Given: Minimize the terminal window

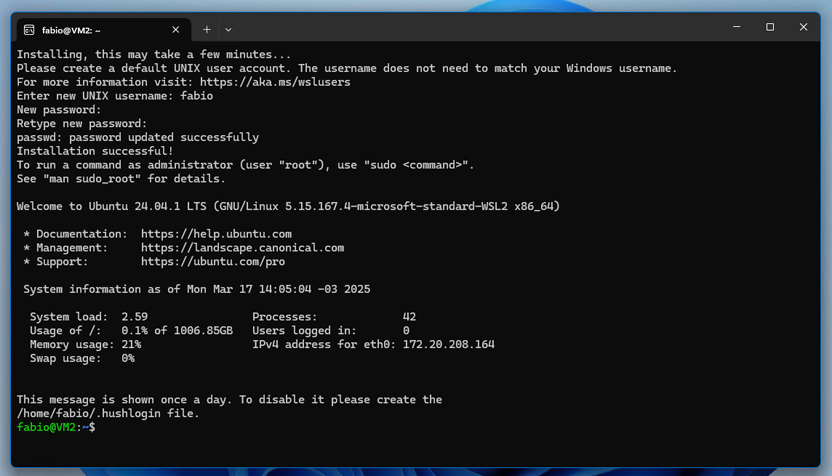Looking at the screenshot, I should point(736,27).
